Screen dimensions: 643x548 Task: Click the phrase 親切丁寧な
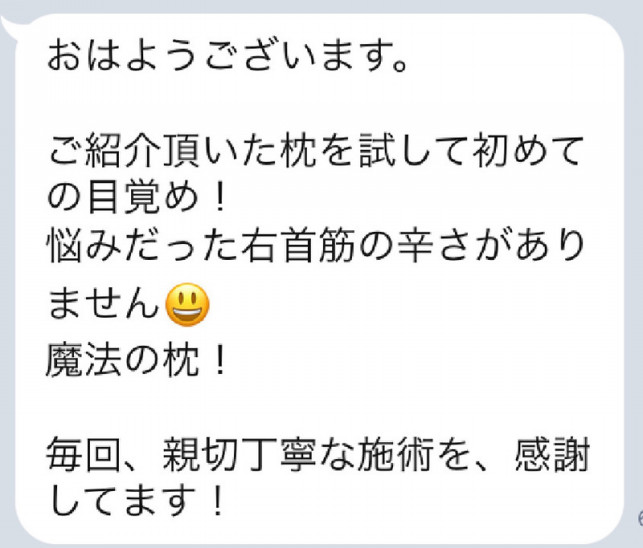(258, 455)
